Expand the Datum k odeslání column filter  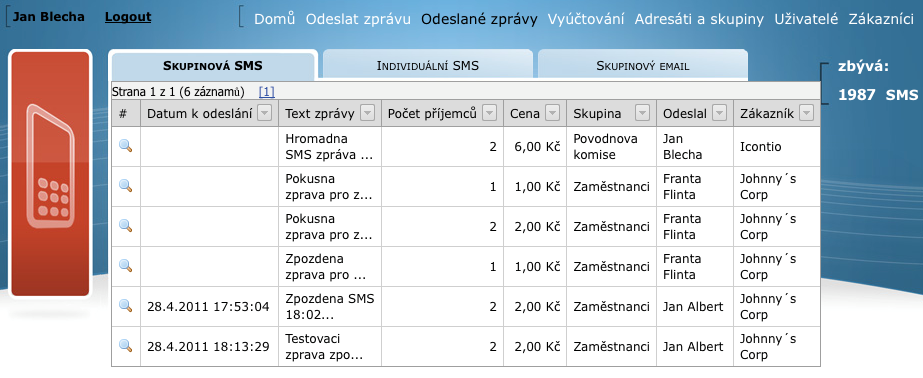point(264,113)
